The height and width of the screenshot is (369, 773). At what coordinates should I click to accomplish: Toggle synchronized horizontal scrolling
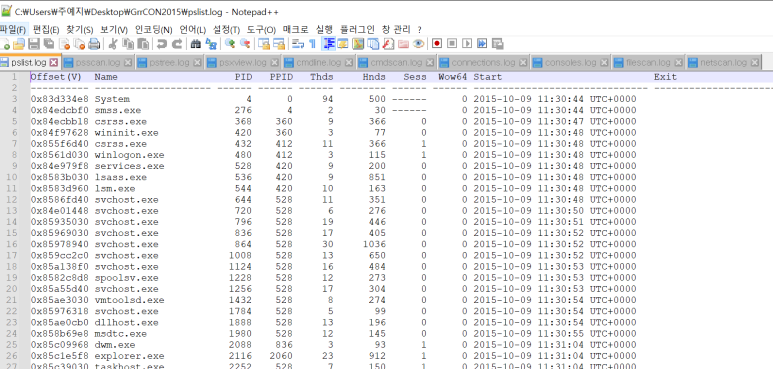tap(279, 44)
